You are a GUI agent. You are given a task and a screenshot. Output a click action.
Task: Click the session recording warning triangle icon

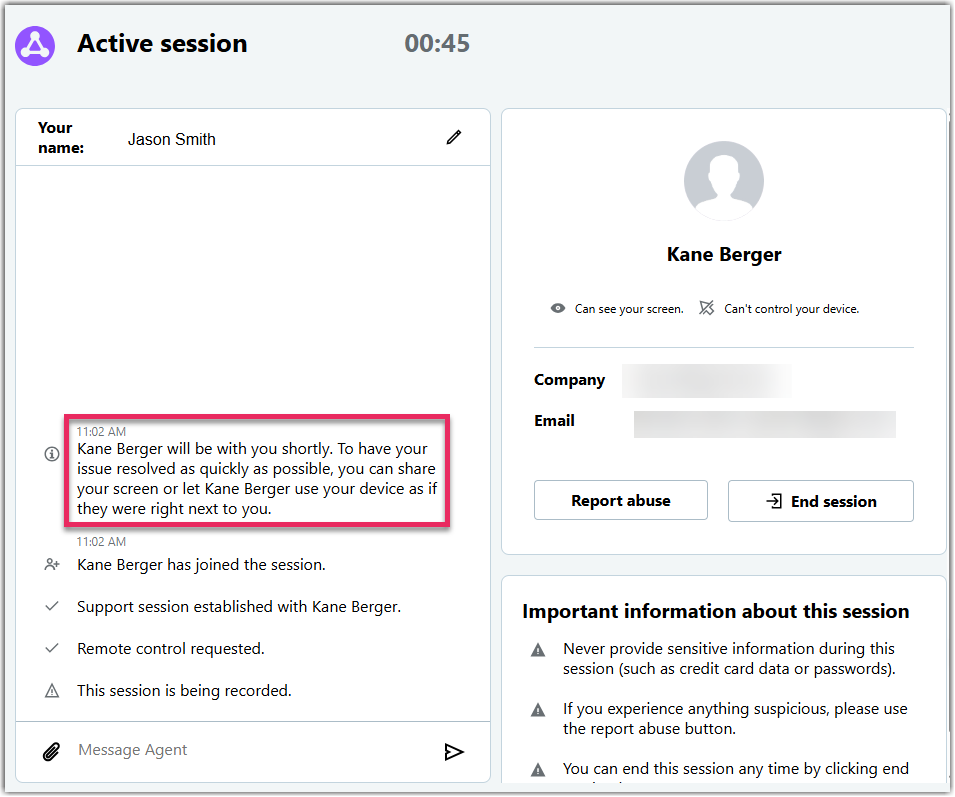(52, 691)
